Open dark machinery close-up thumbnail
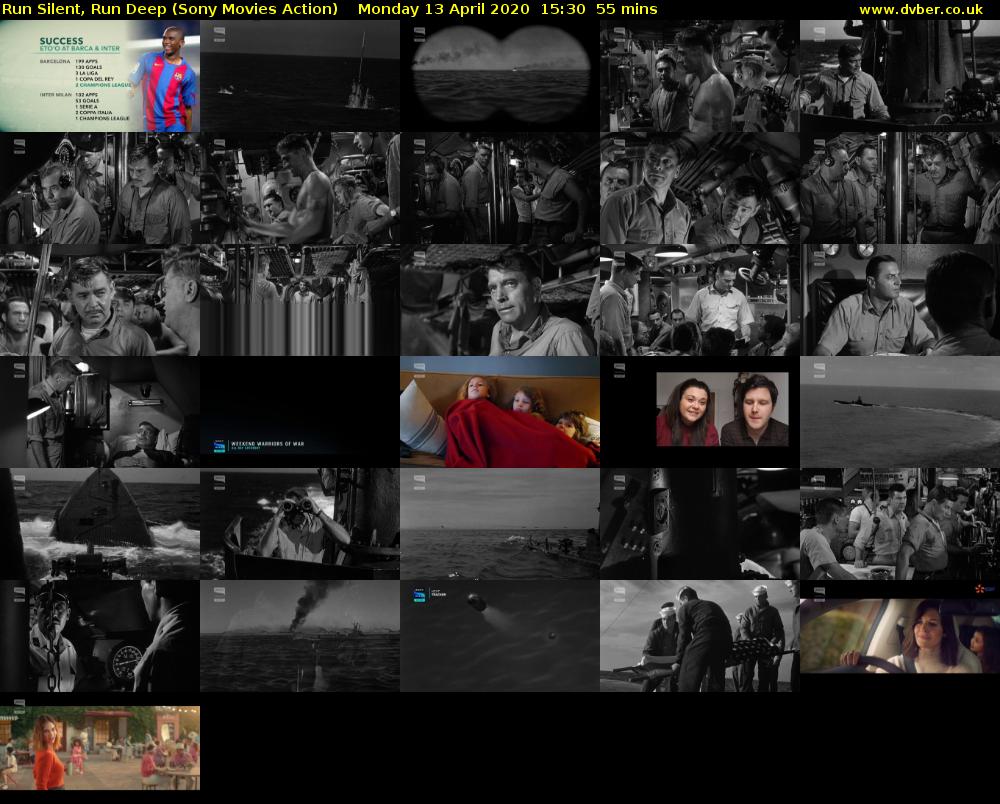 tap(700, 524)
